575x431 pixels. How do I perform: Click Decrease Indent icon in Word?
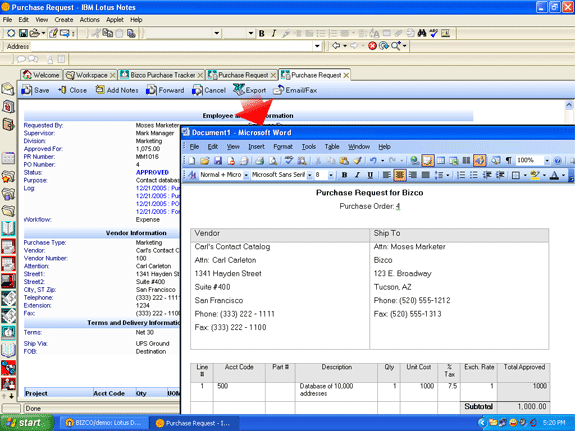pyautogui.click(x=487, y=175)
